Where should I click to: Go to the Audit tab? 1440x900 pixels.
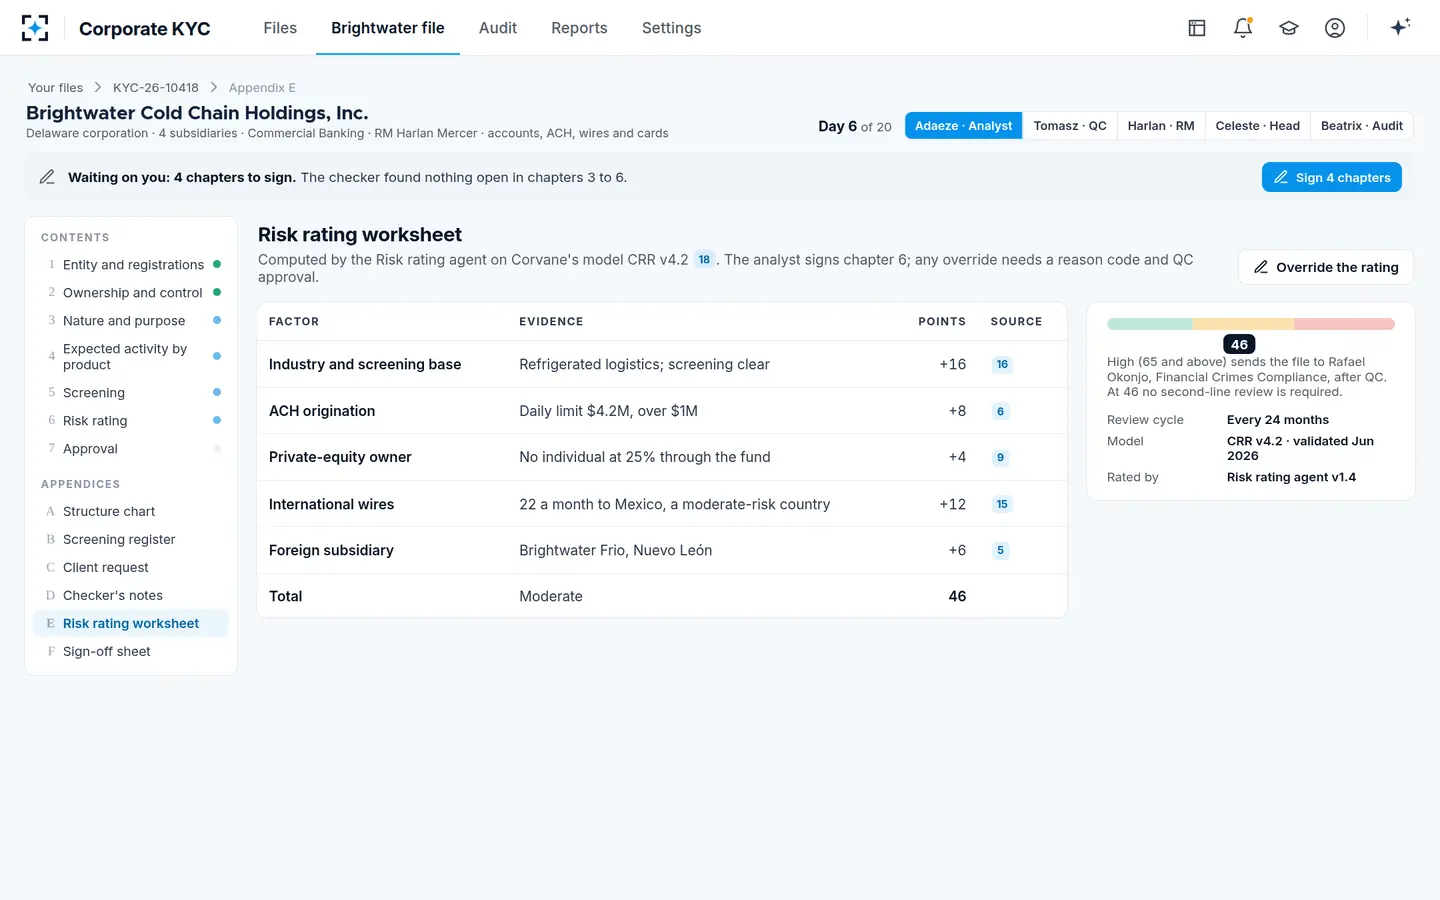pos(498,28)
